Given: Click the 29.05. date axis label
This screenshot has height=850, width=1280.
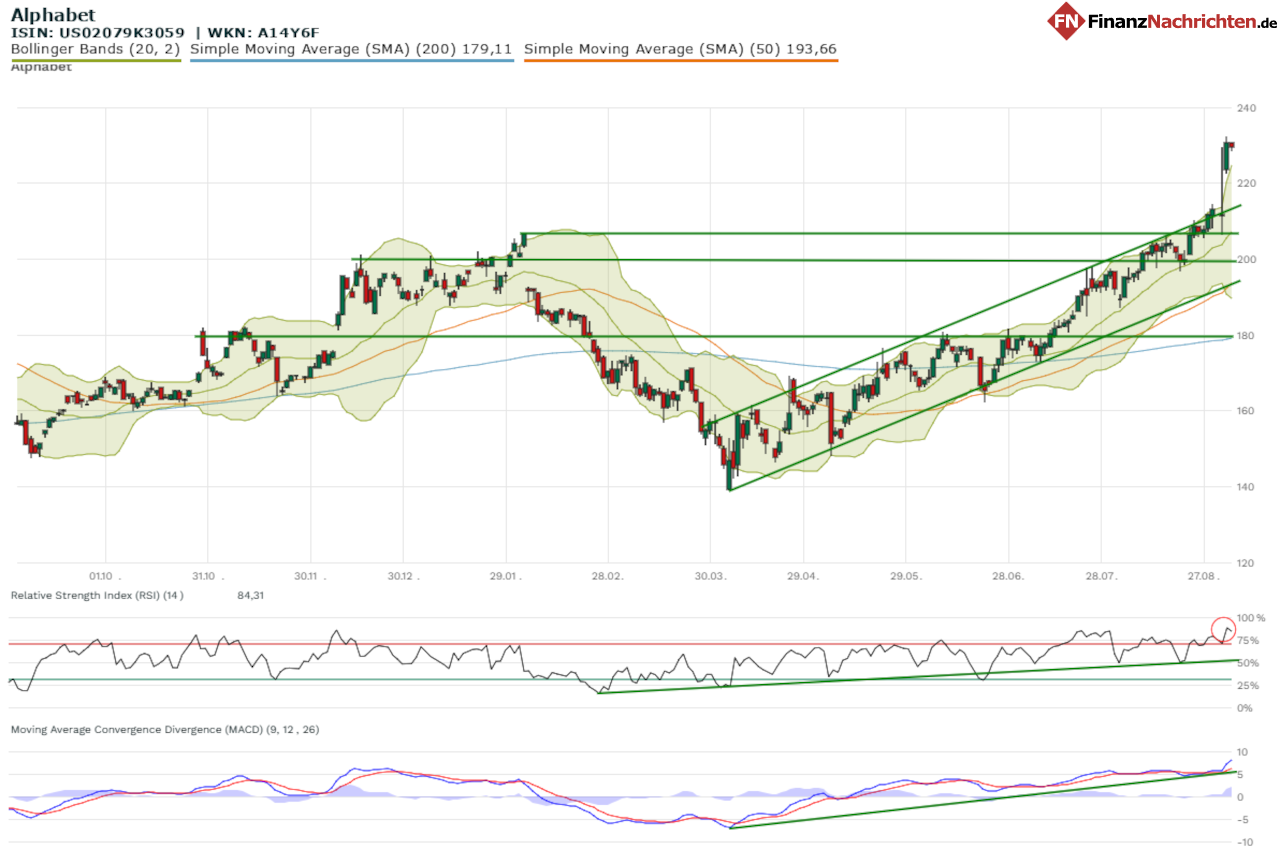Looking at the screenshot, I should (x=905, y=576).
